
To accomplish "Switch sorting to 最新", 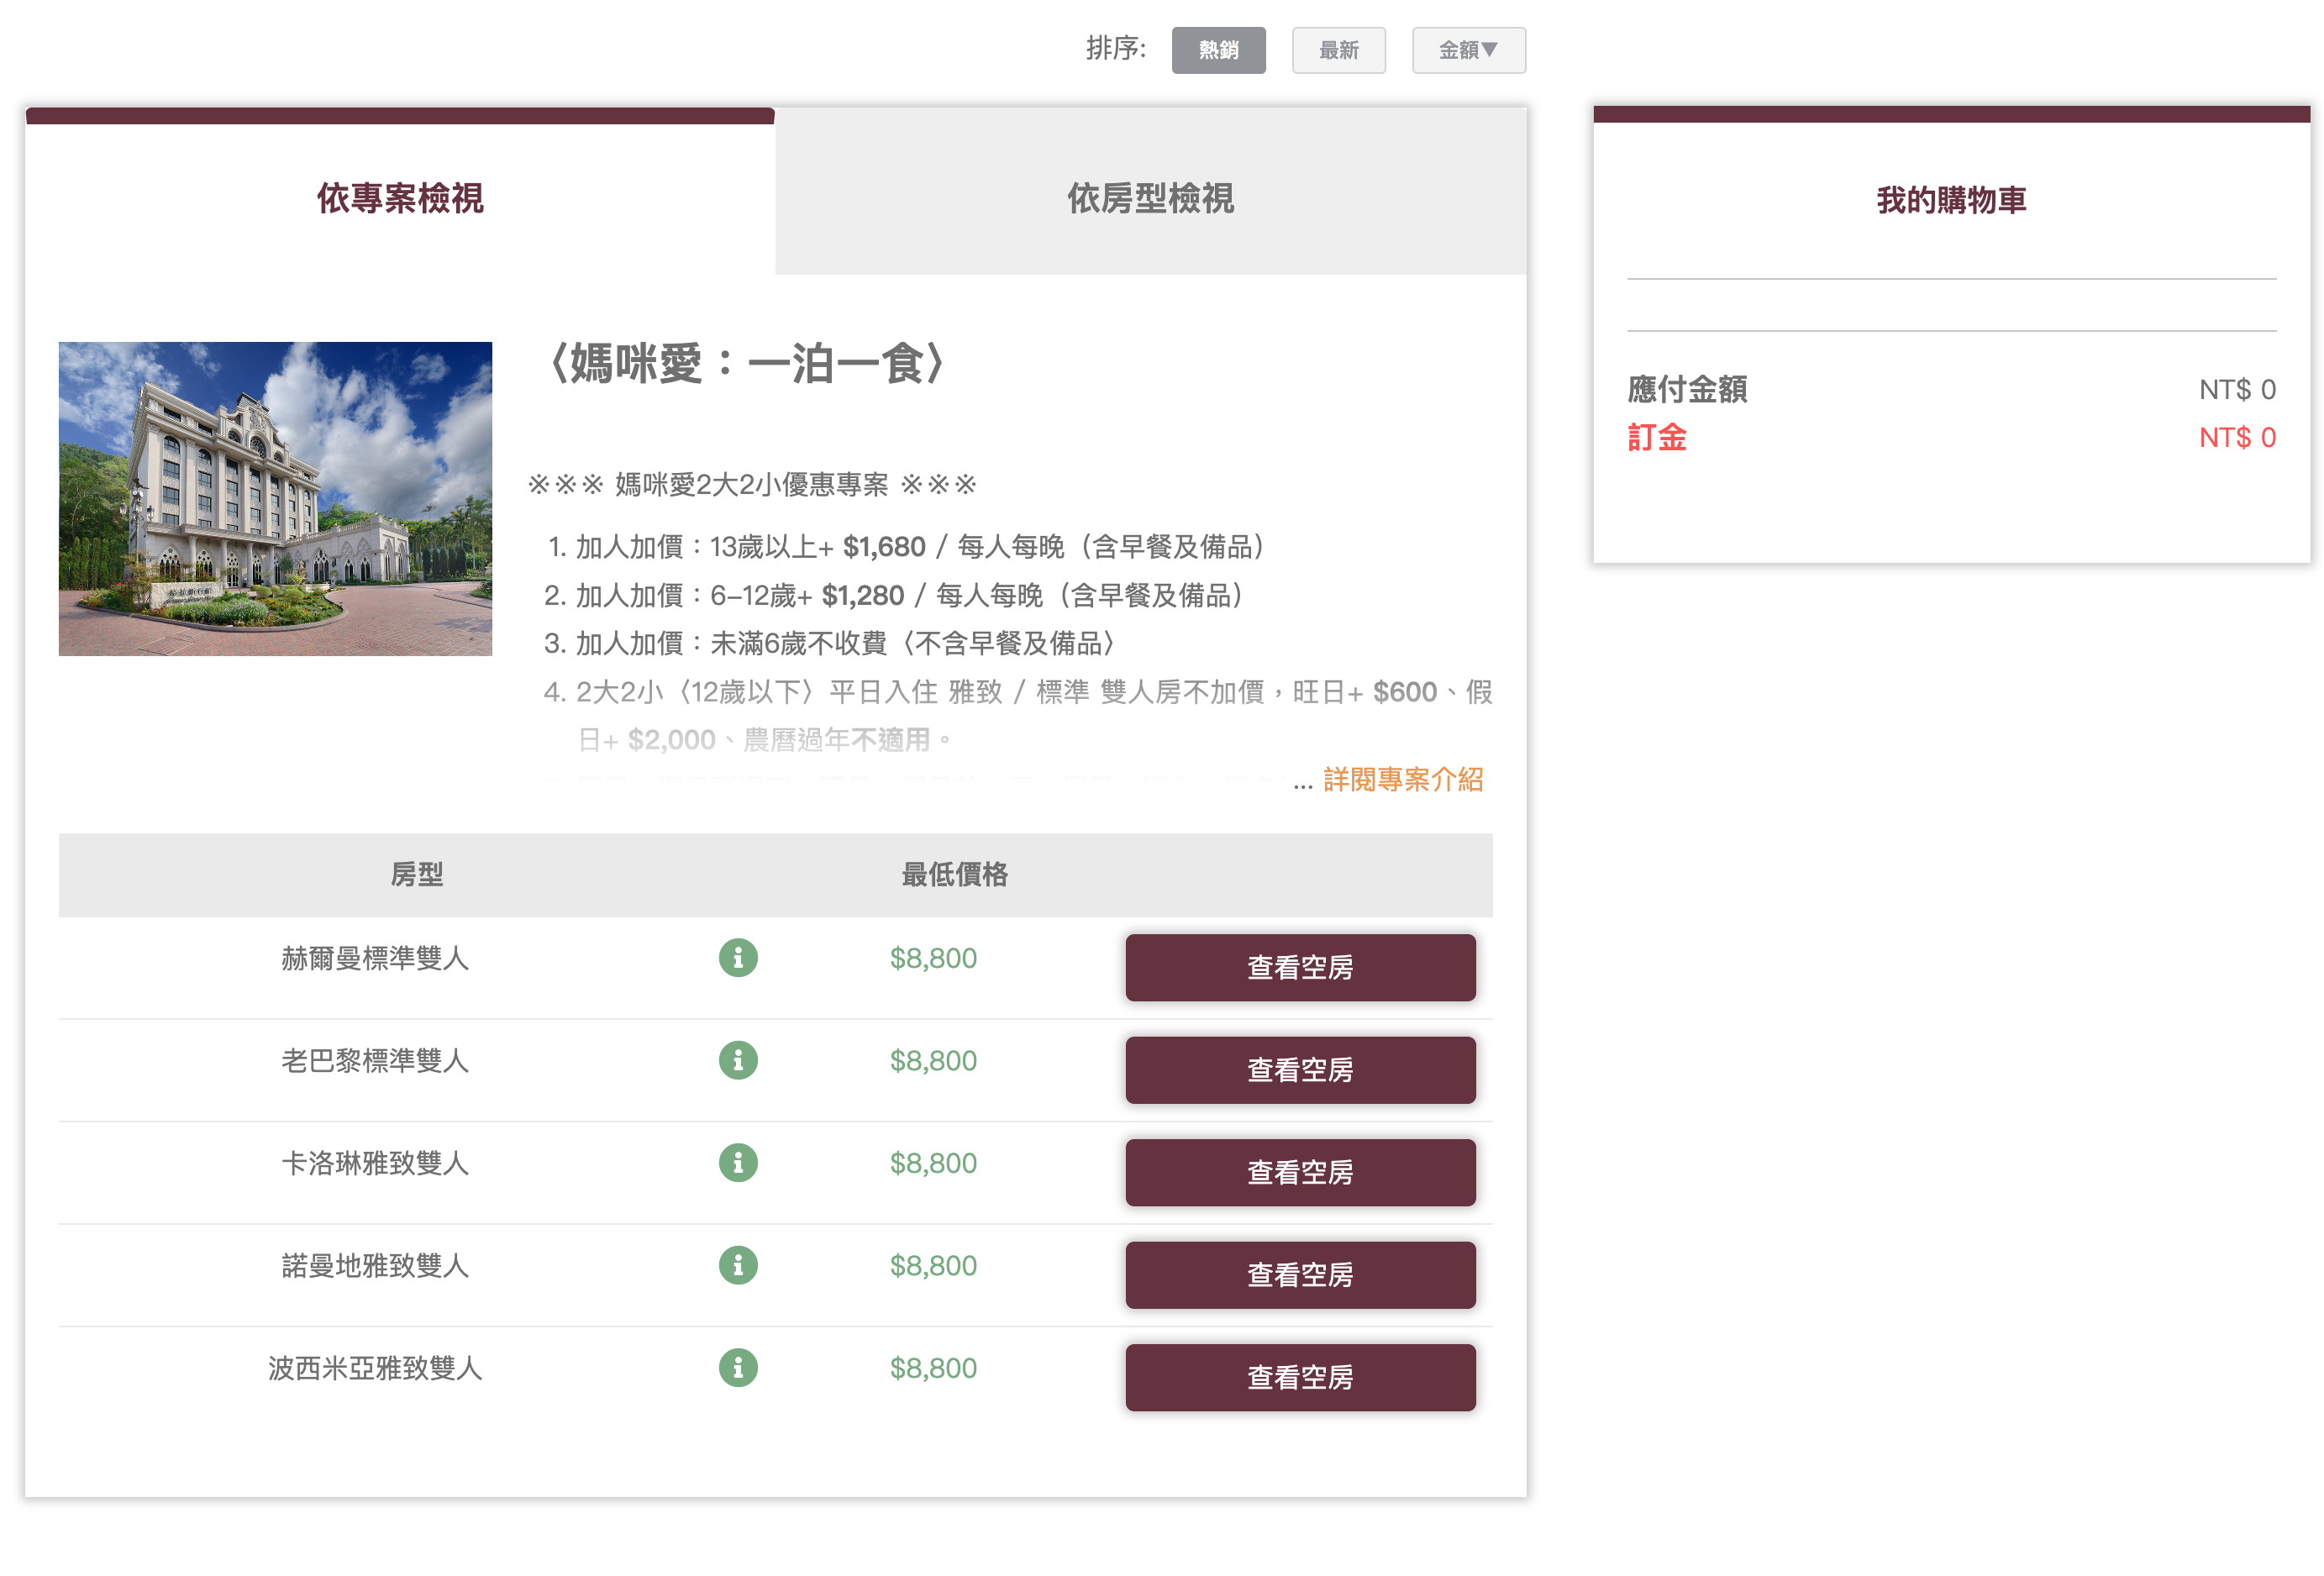I will point(1339,50).
